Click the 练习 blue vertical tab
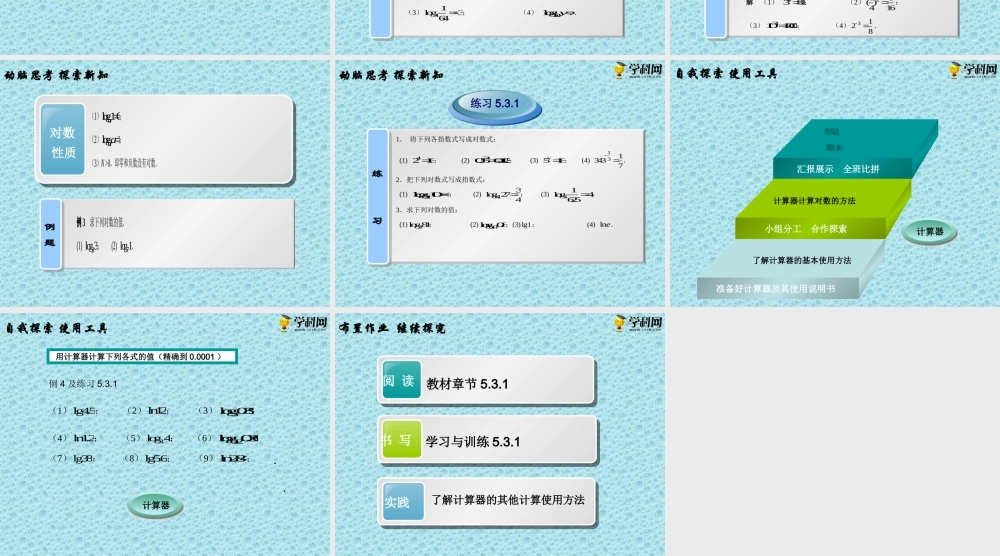The height and width of the screenshot is (556, 1000). (378, 197)
